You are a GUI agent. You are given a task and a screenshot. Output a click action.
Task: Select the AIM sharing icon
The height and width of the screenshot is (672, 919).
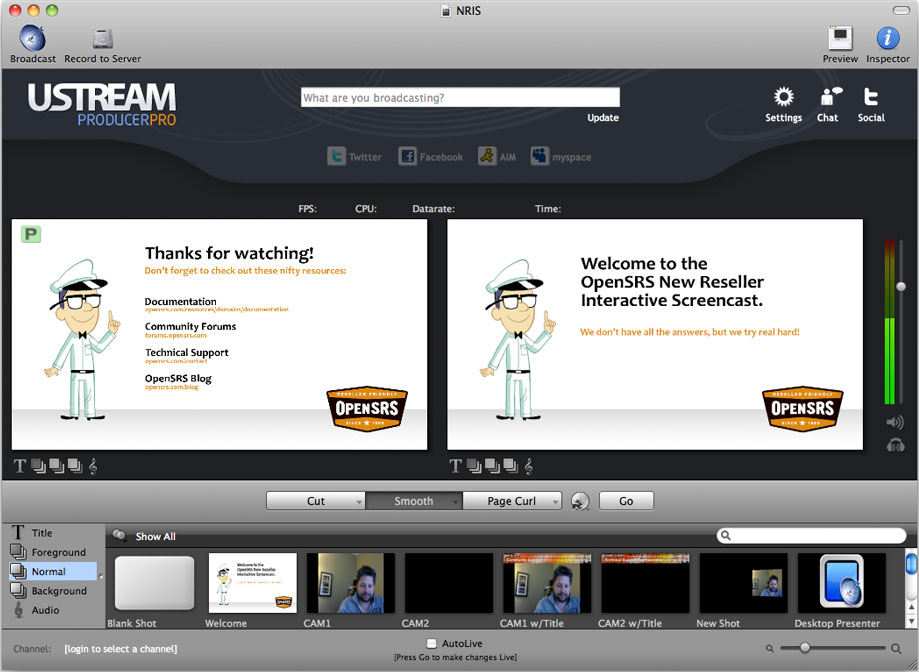[487, 156]
